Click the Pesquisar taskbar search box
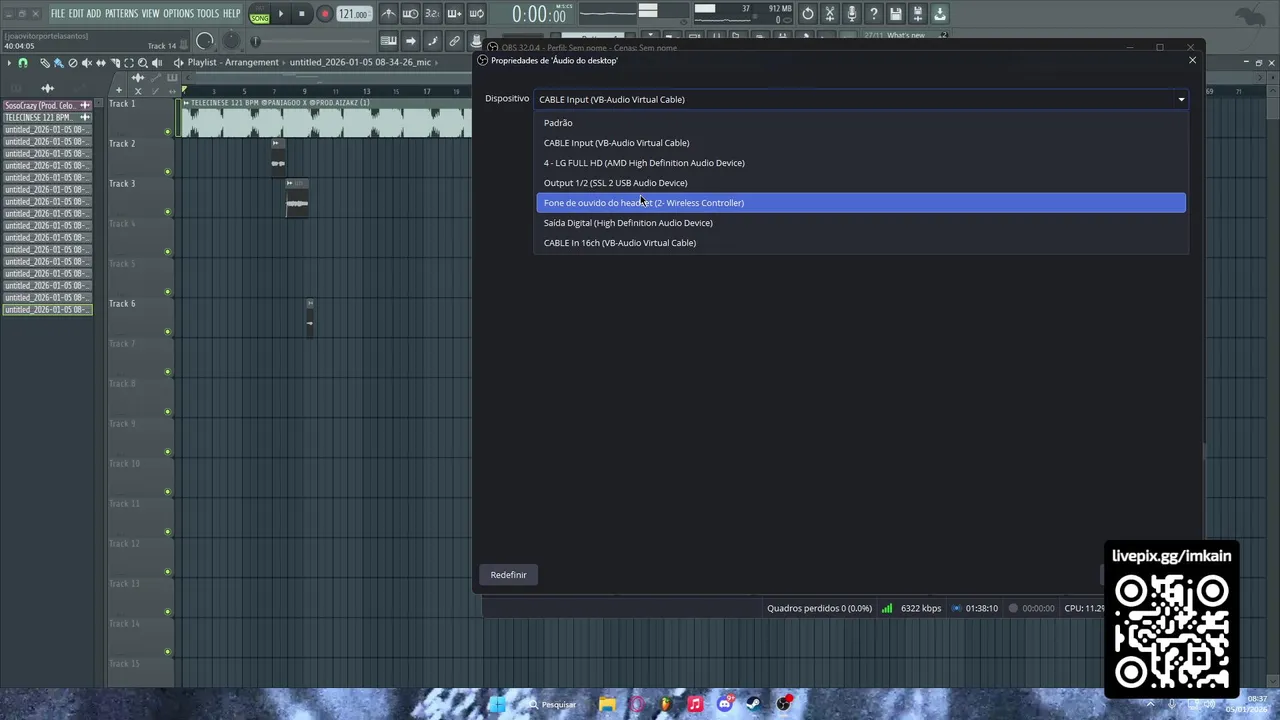This screenshot has width=1280, height=720. (554, 704)
